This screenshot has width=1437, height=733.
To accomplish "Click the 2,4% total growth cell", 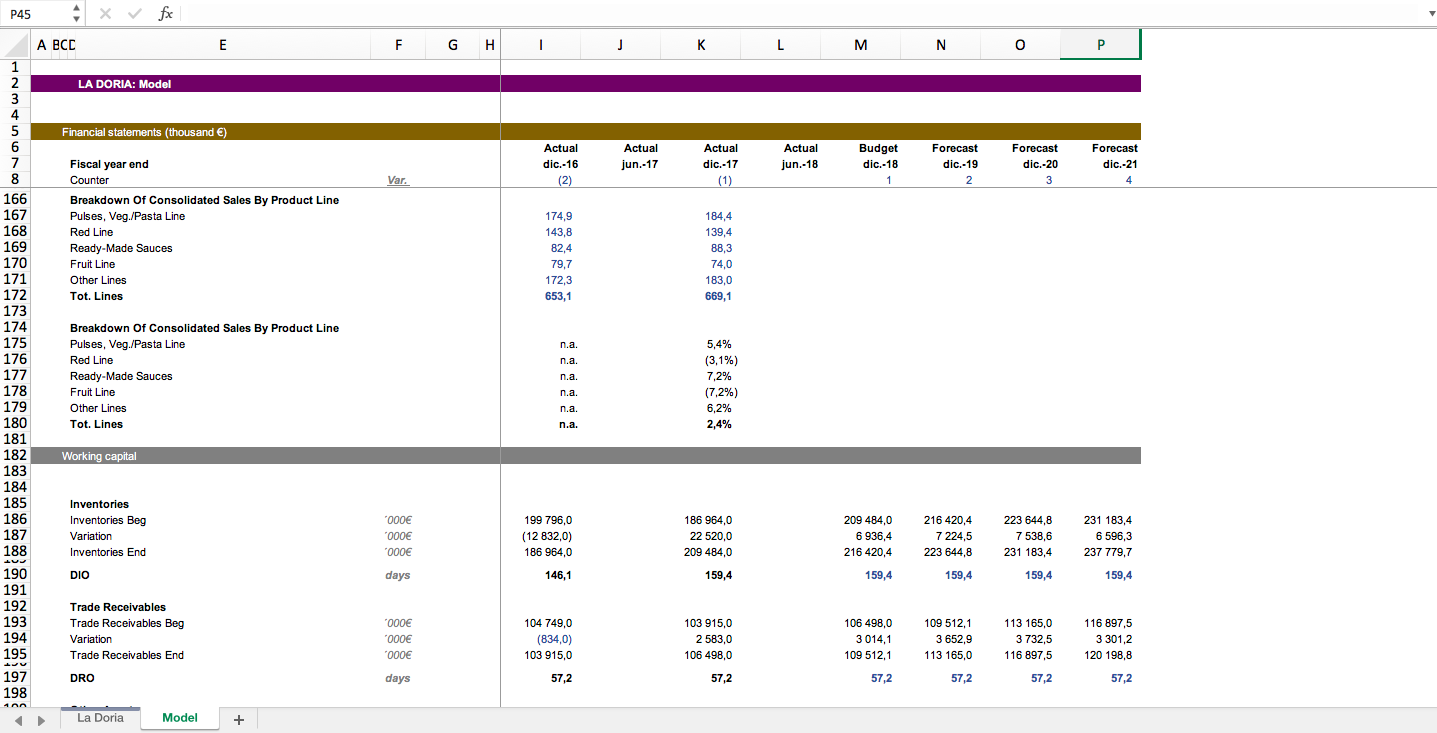I will (x=719, y=424).
